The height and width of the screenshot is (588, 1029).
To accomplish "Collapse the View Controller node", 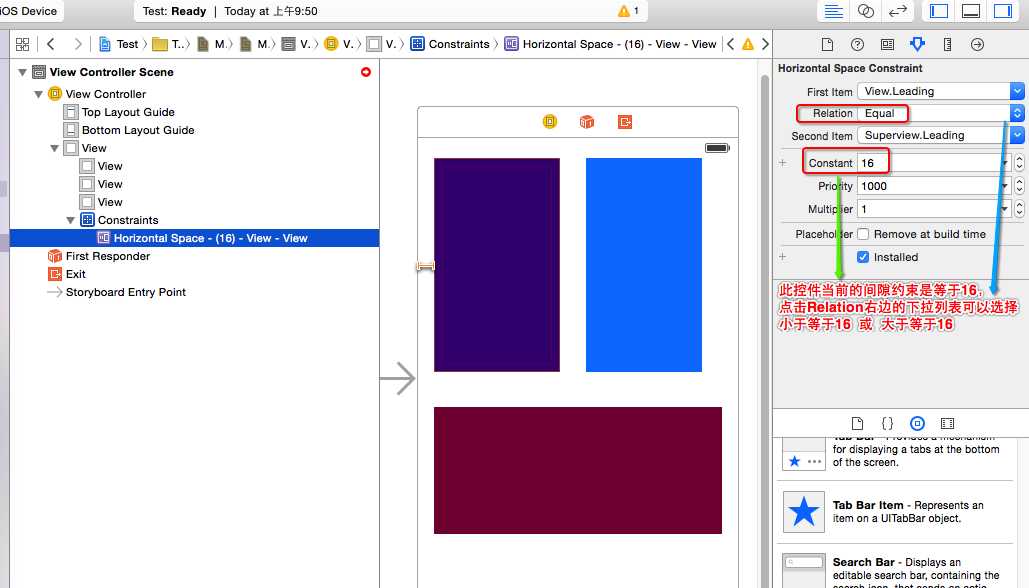I will pyautogui.click(x=39, y=94).
